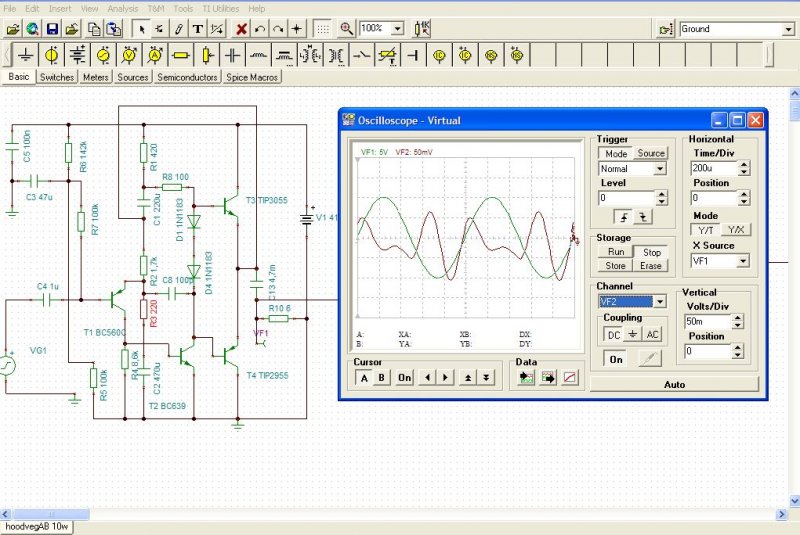Image resolution: width=800 pixels, height=535 pixels.
Task: Open the Channel VF2 dropdown
Action: (x=660, y=302)
